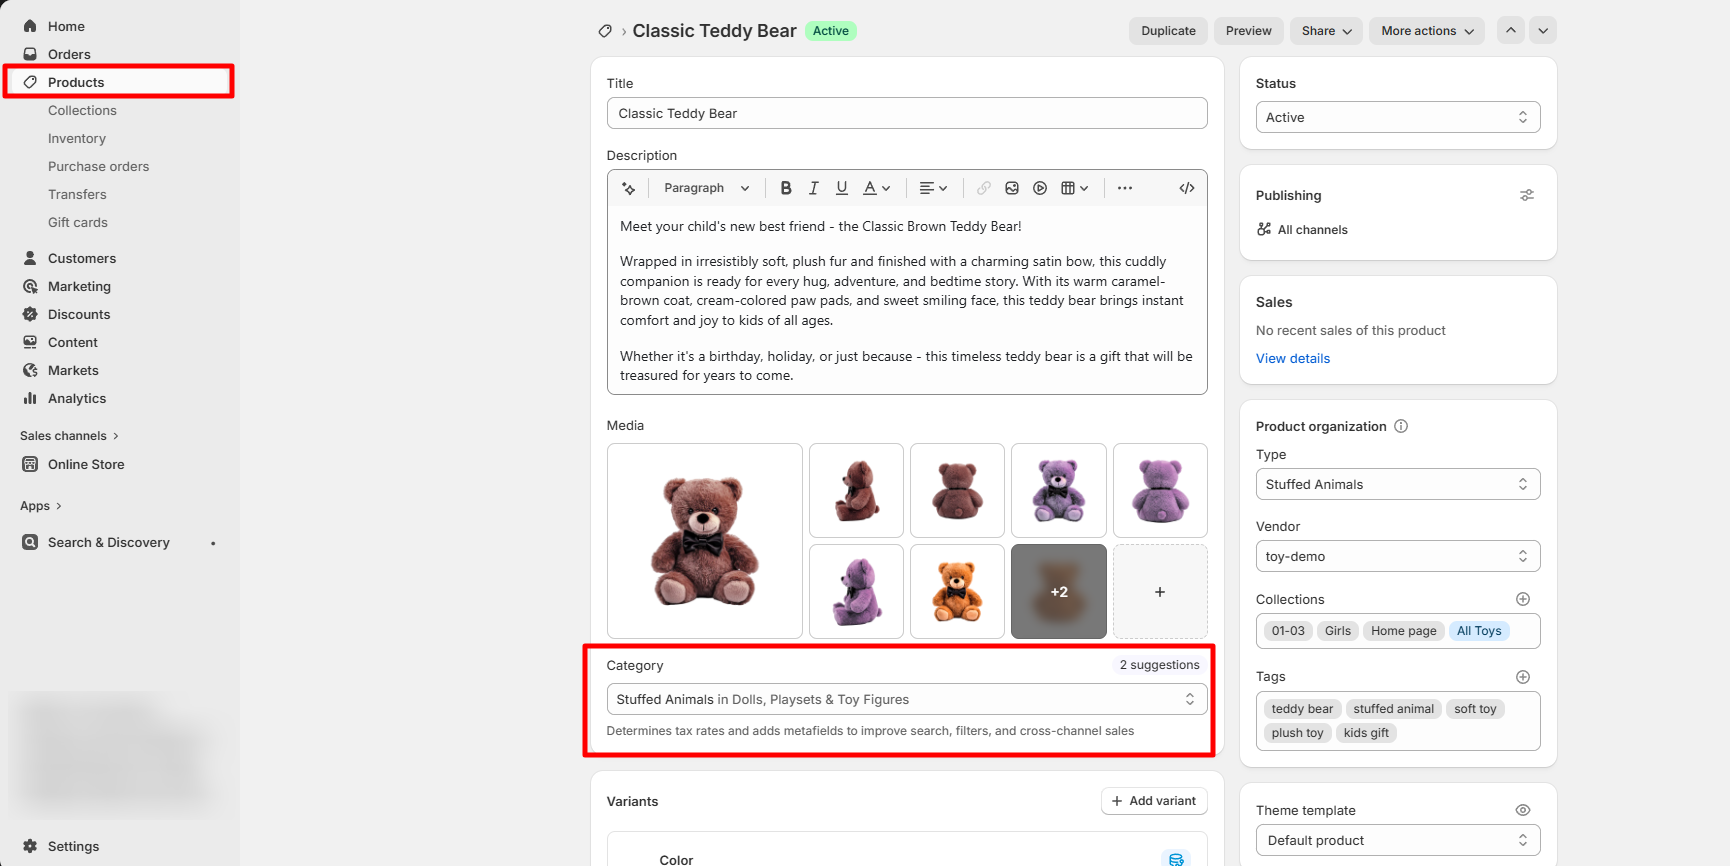Click the Add variant button
The height and width of the screenshot is (866, 1730).
(x=1154, y=801)
